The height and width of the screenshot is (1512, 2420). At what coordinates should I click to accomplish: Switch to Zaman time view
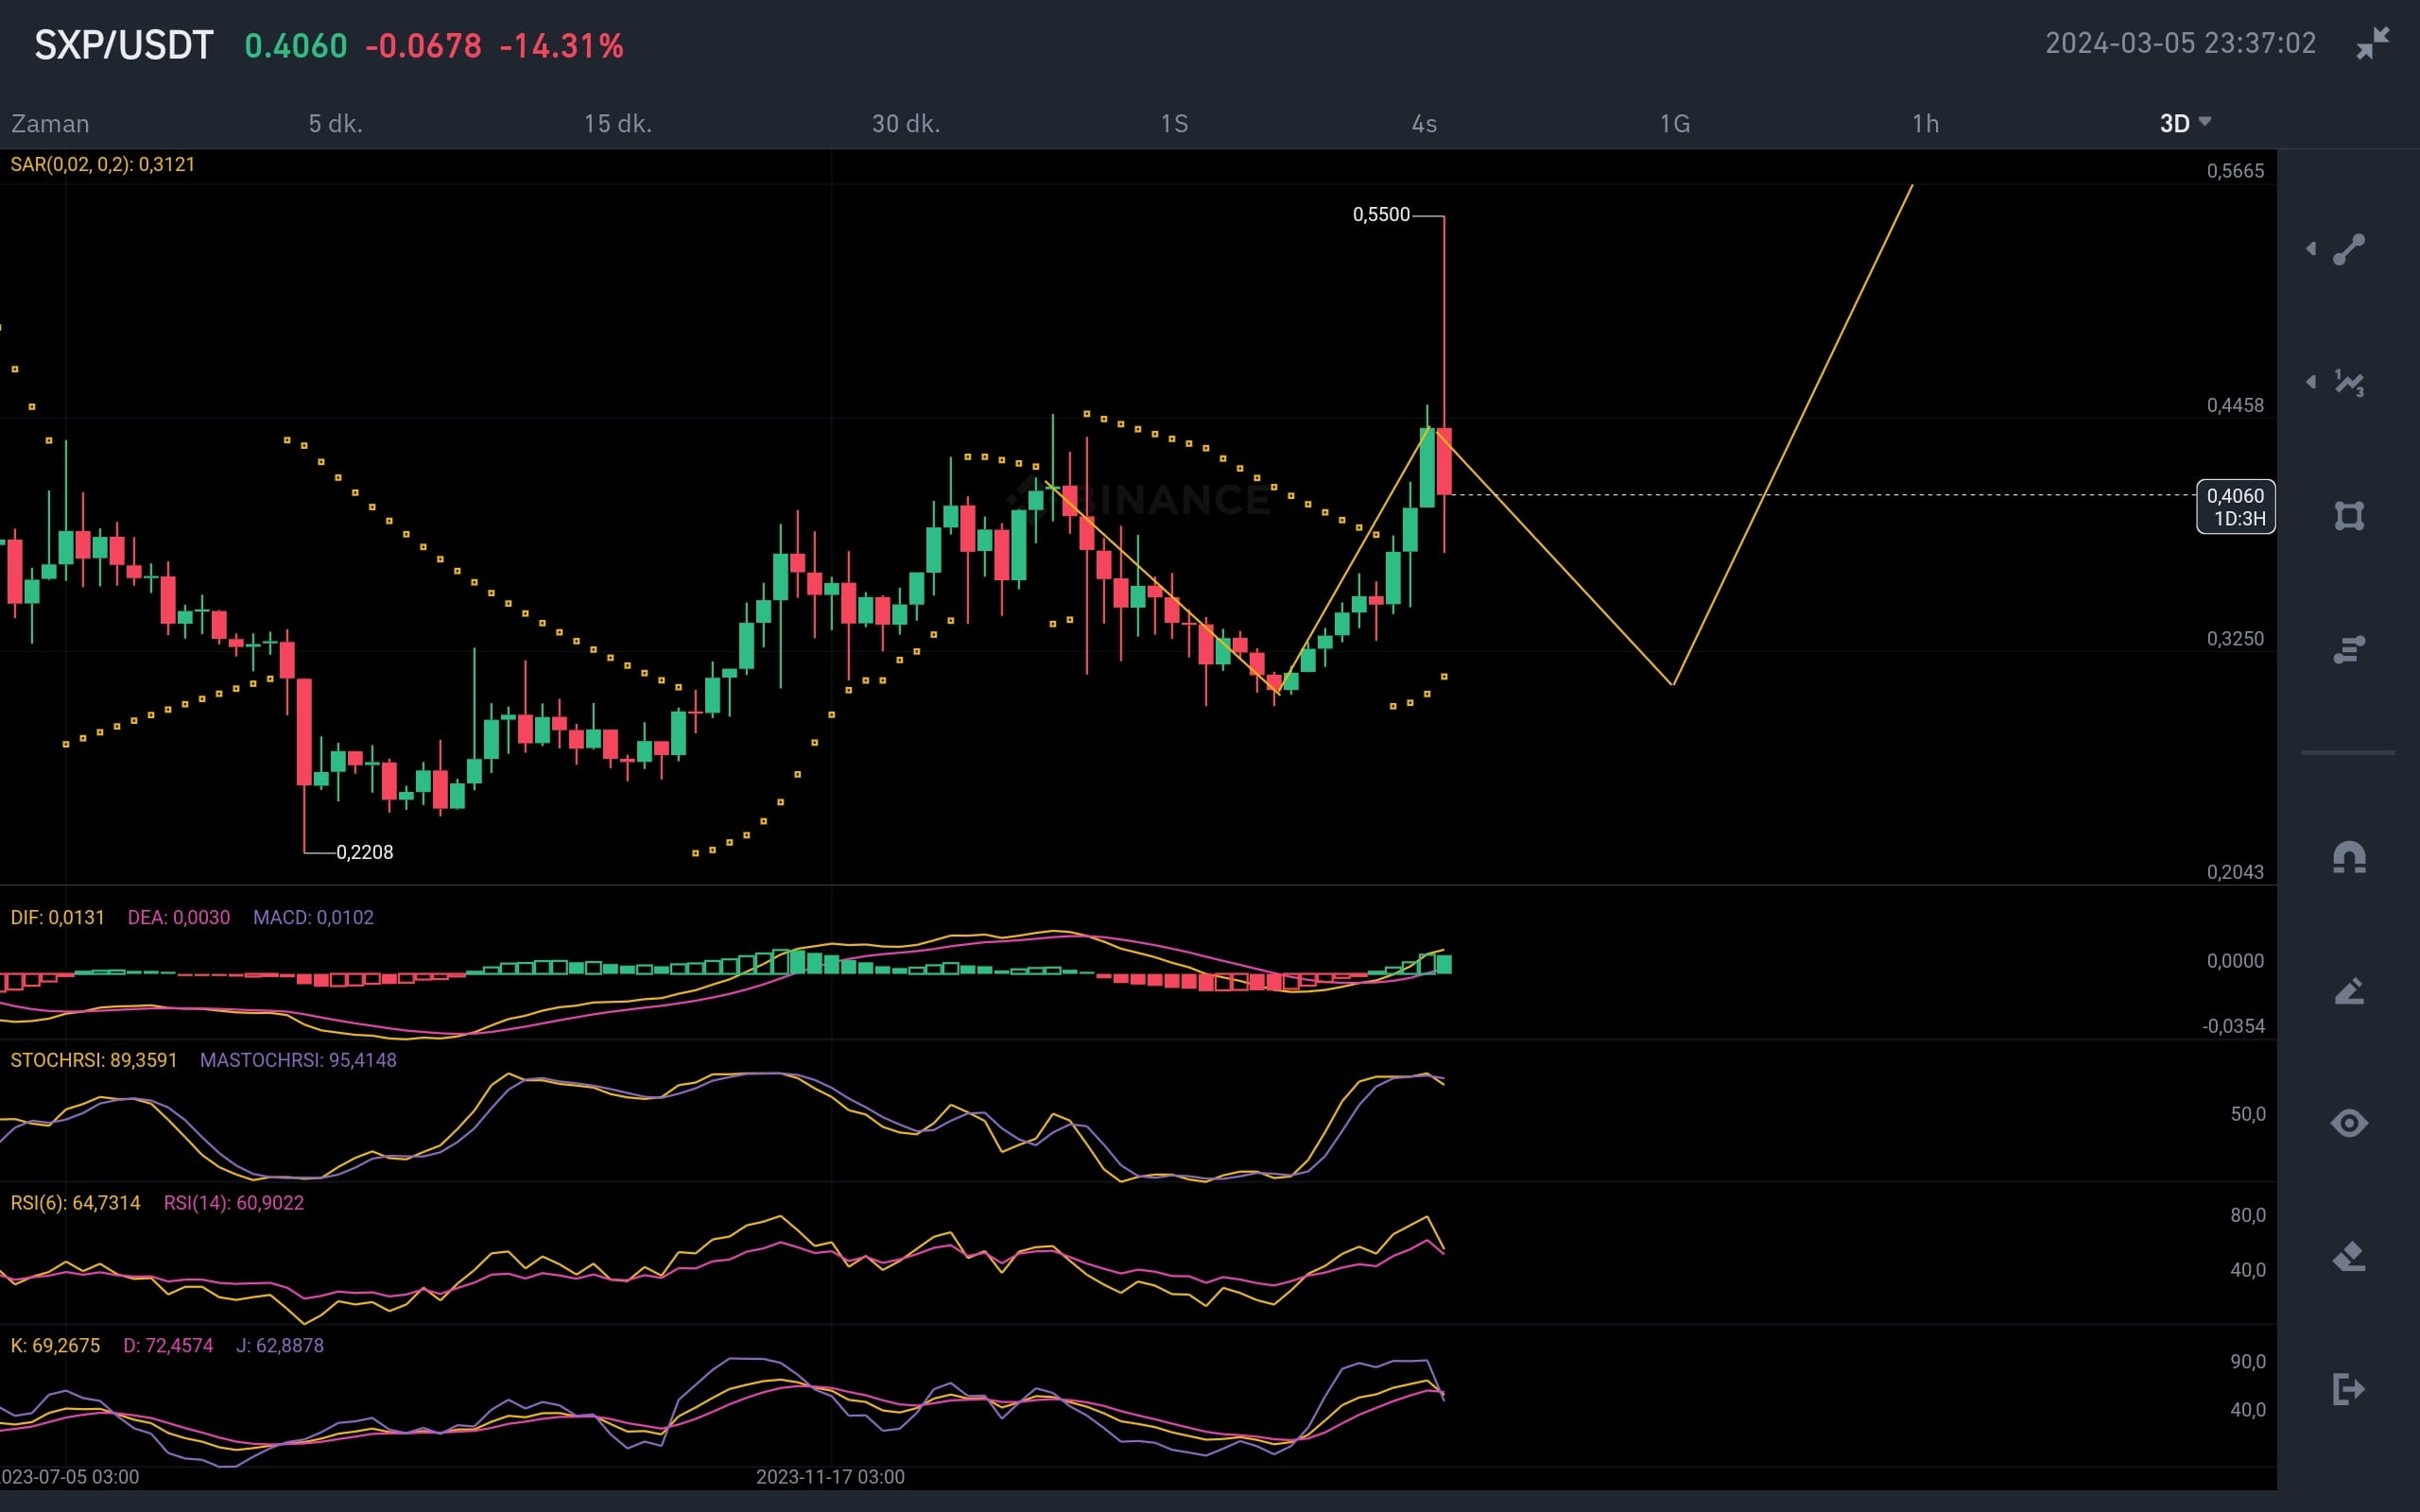(x=50, y=124)
